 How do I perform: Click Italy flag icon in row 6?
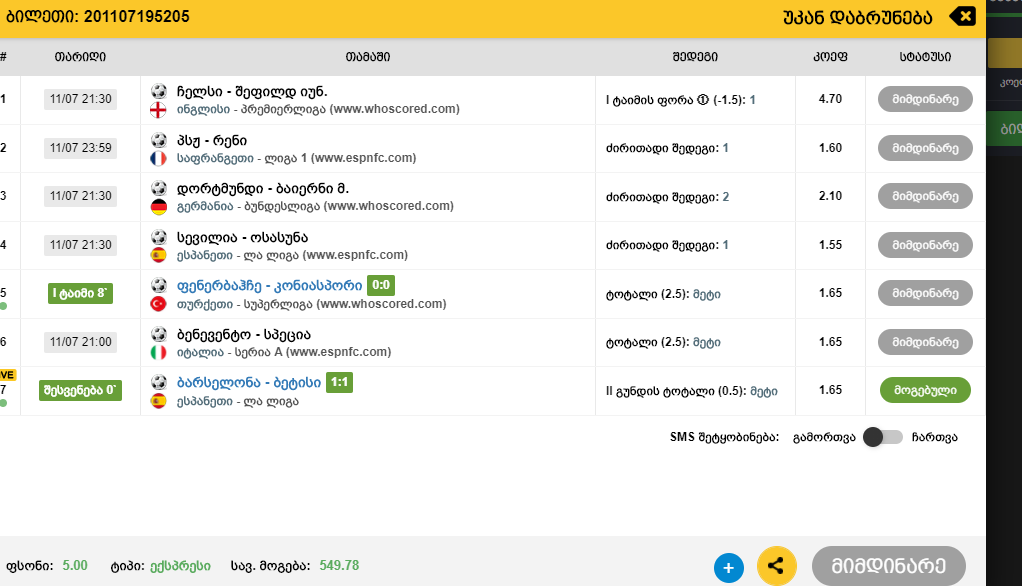(158, 353)
